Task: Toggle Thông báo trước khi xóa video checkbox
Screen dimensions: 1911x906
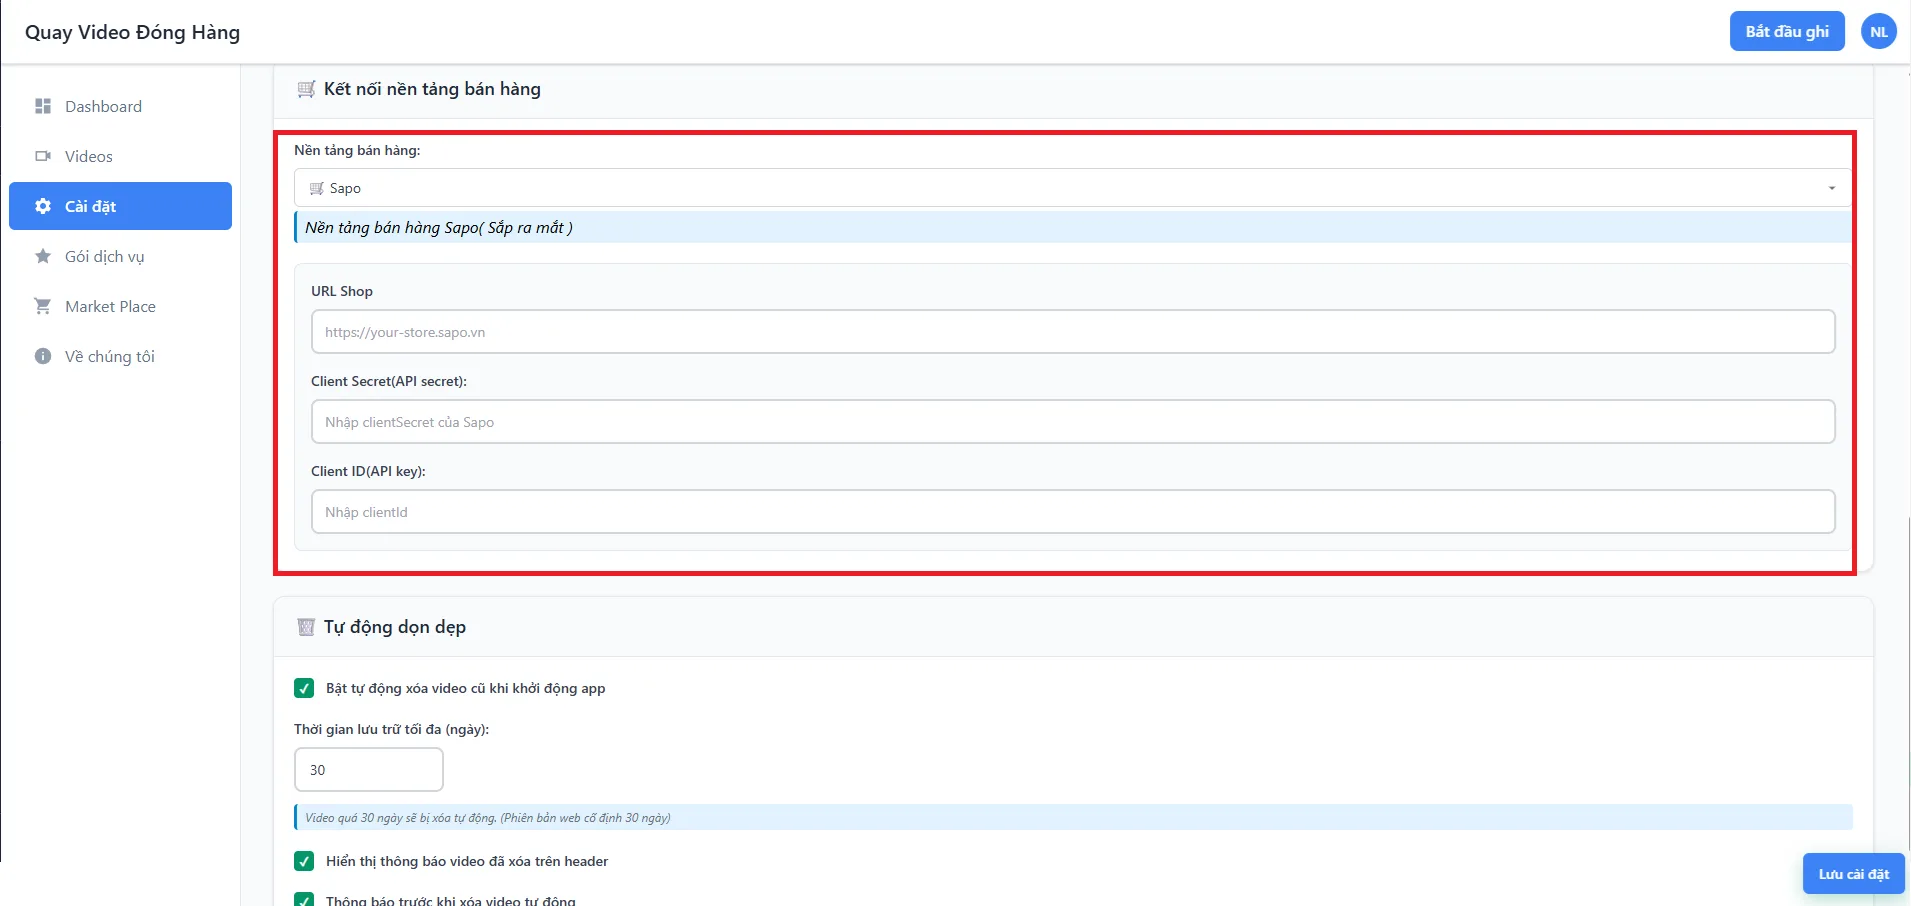Action: pos(304,899)
